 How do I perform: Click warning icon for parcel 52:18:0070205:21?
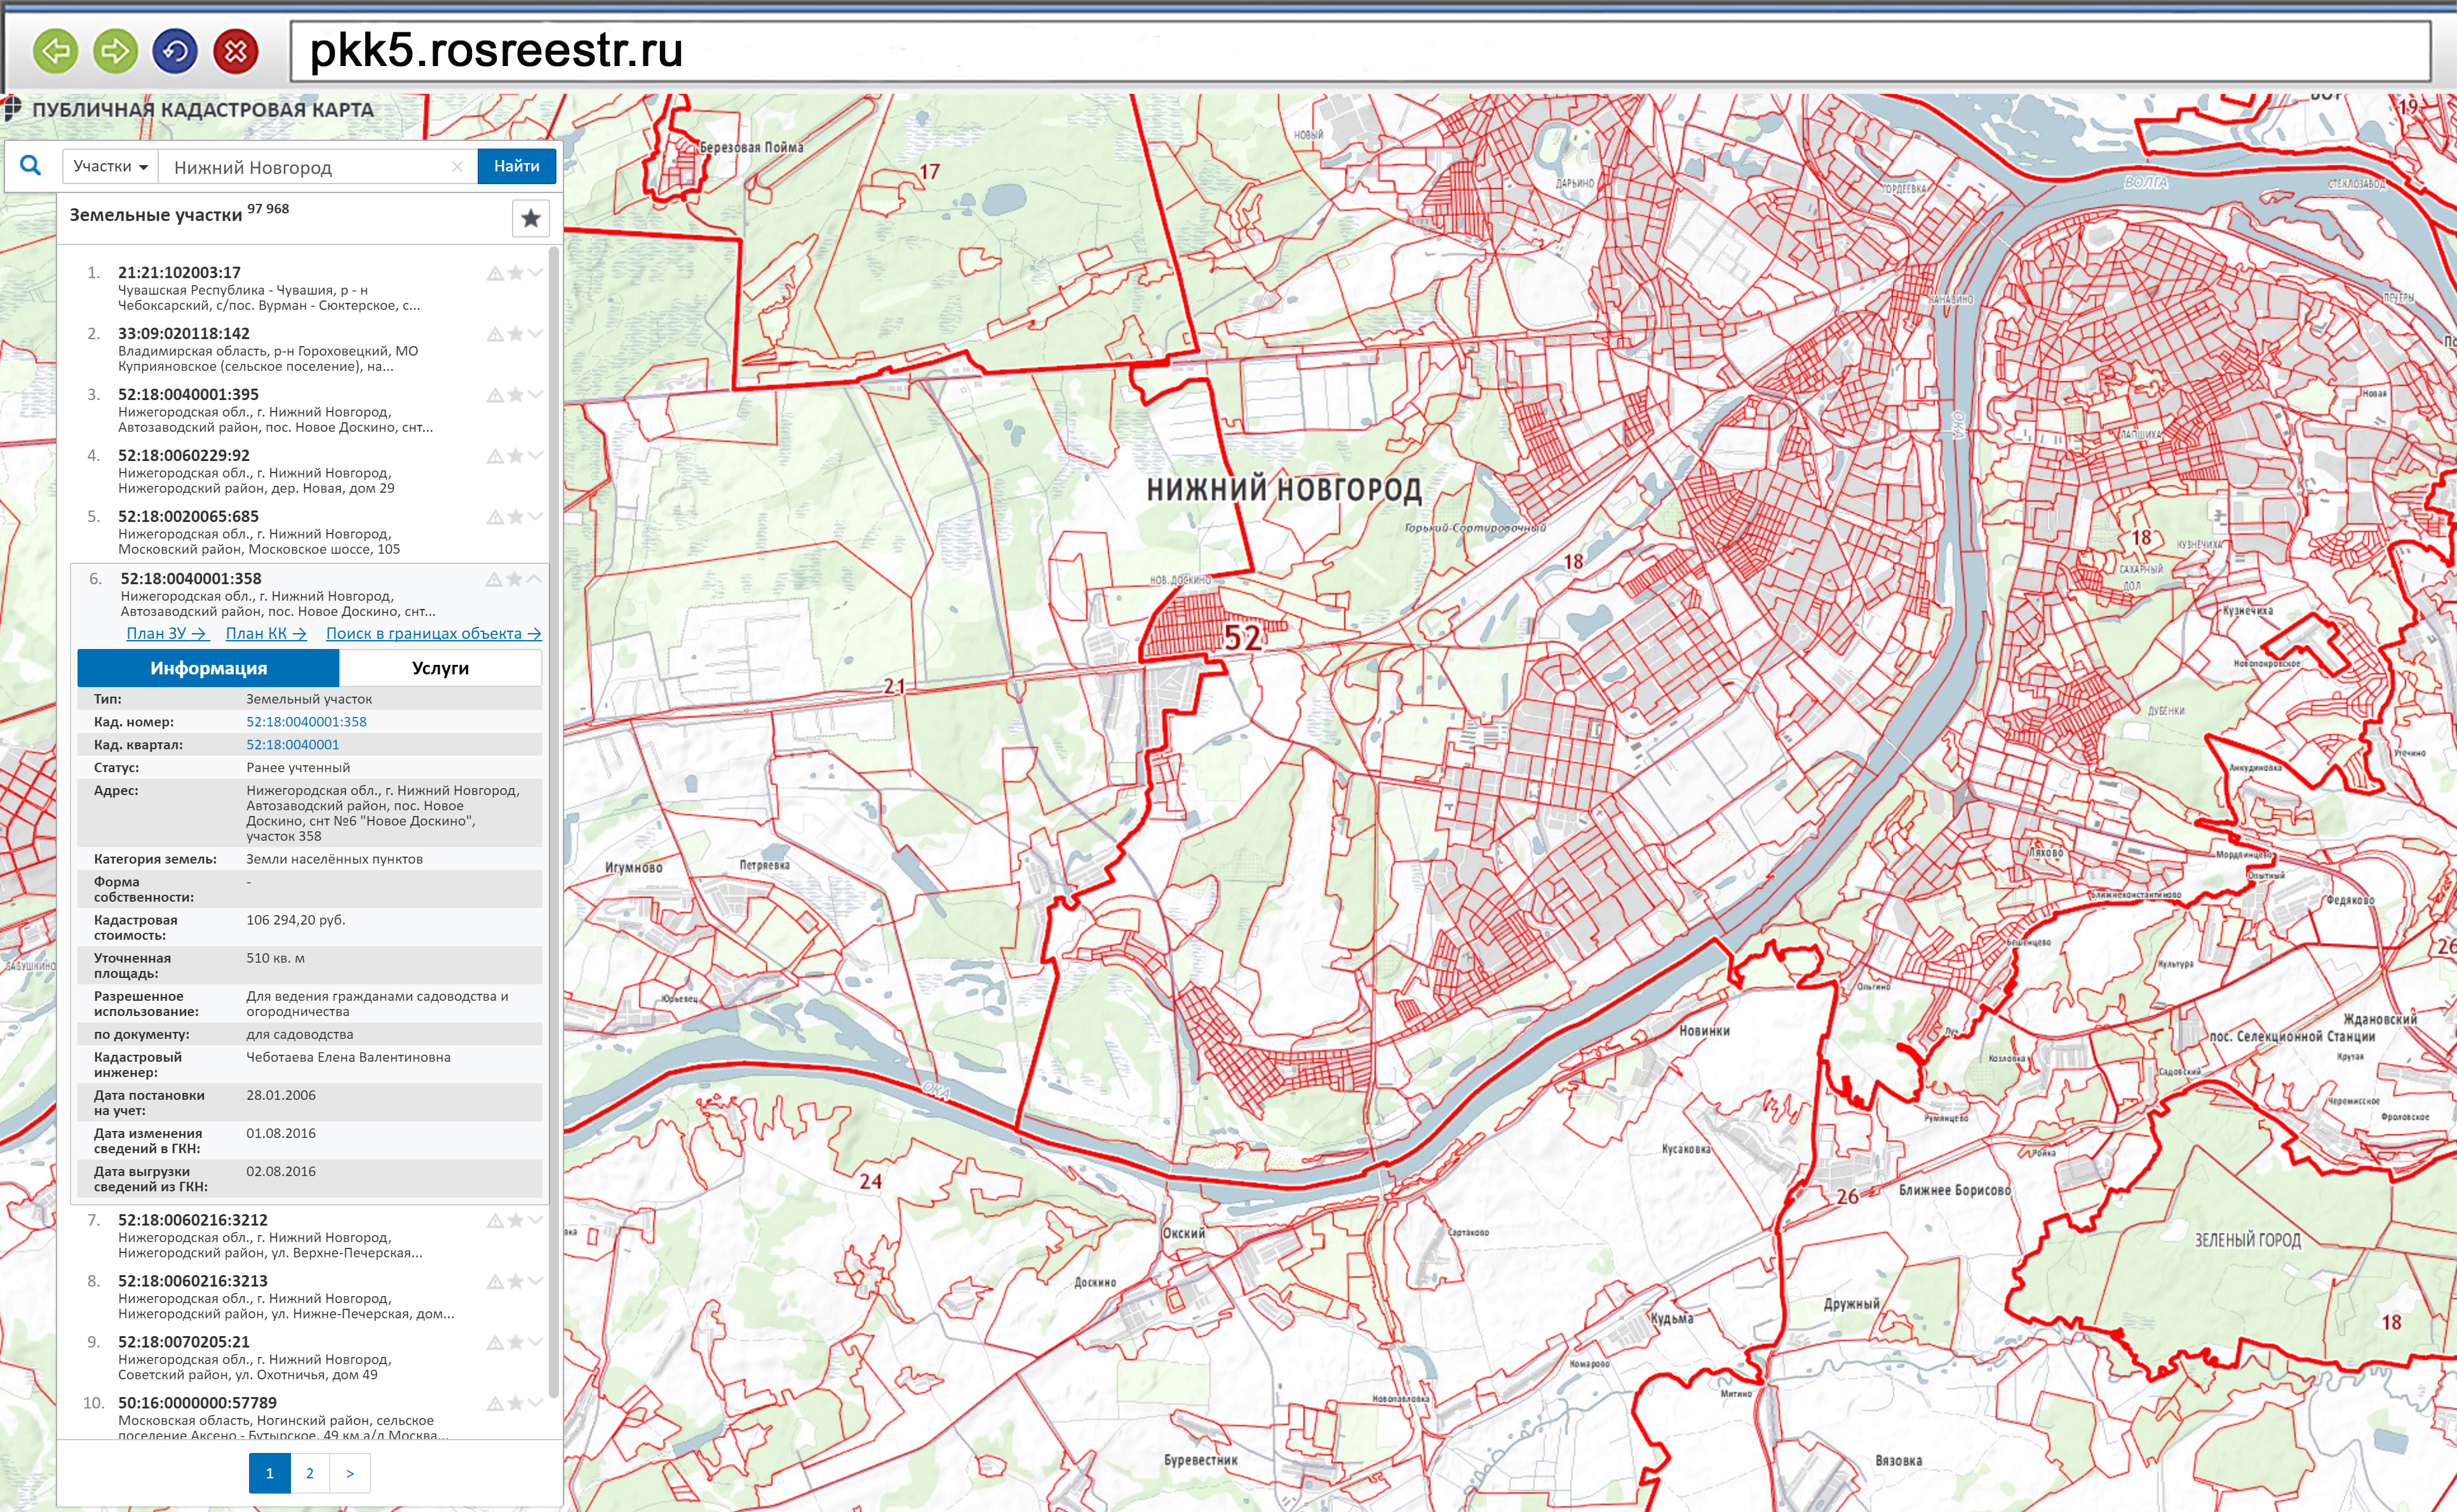pyautogui.click(x=495, y=1342)
